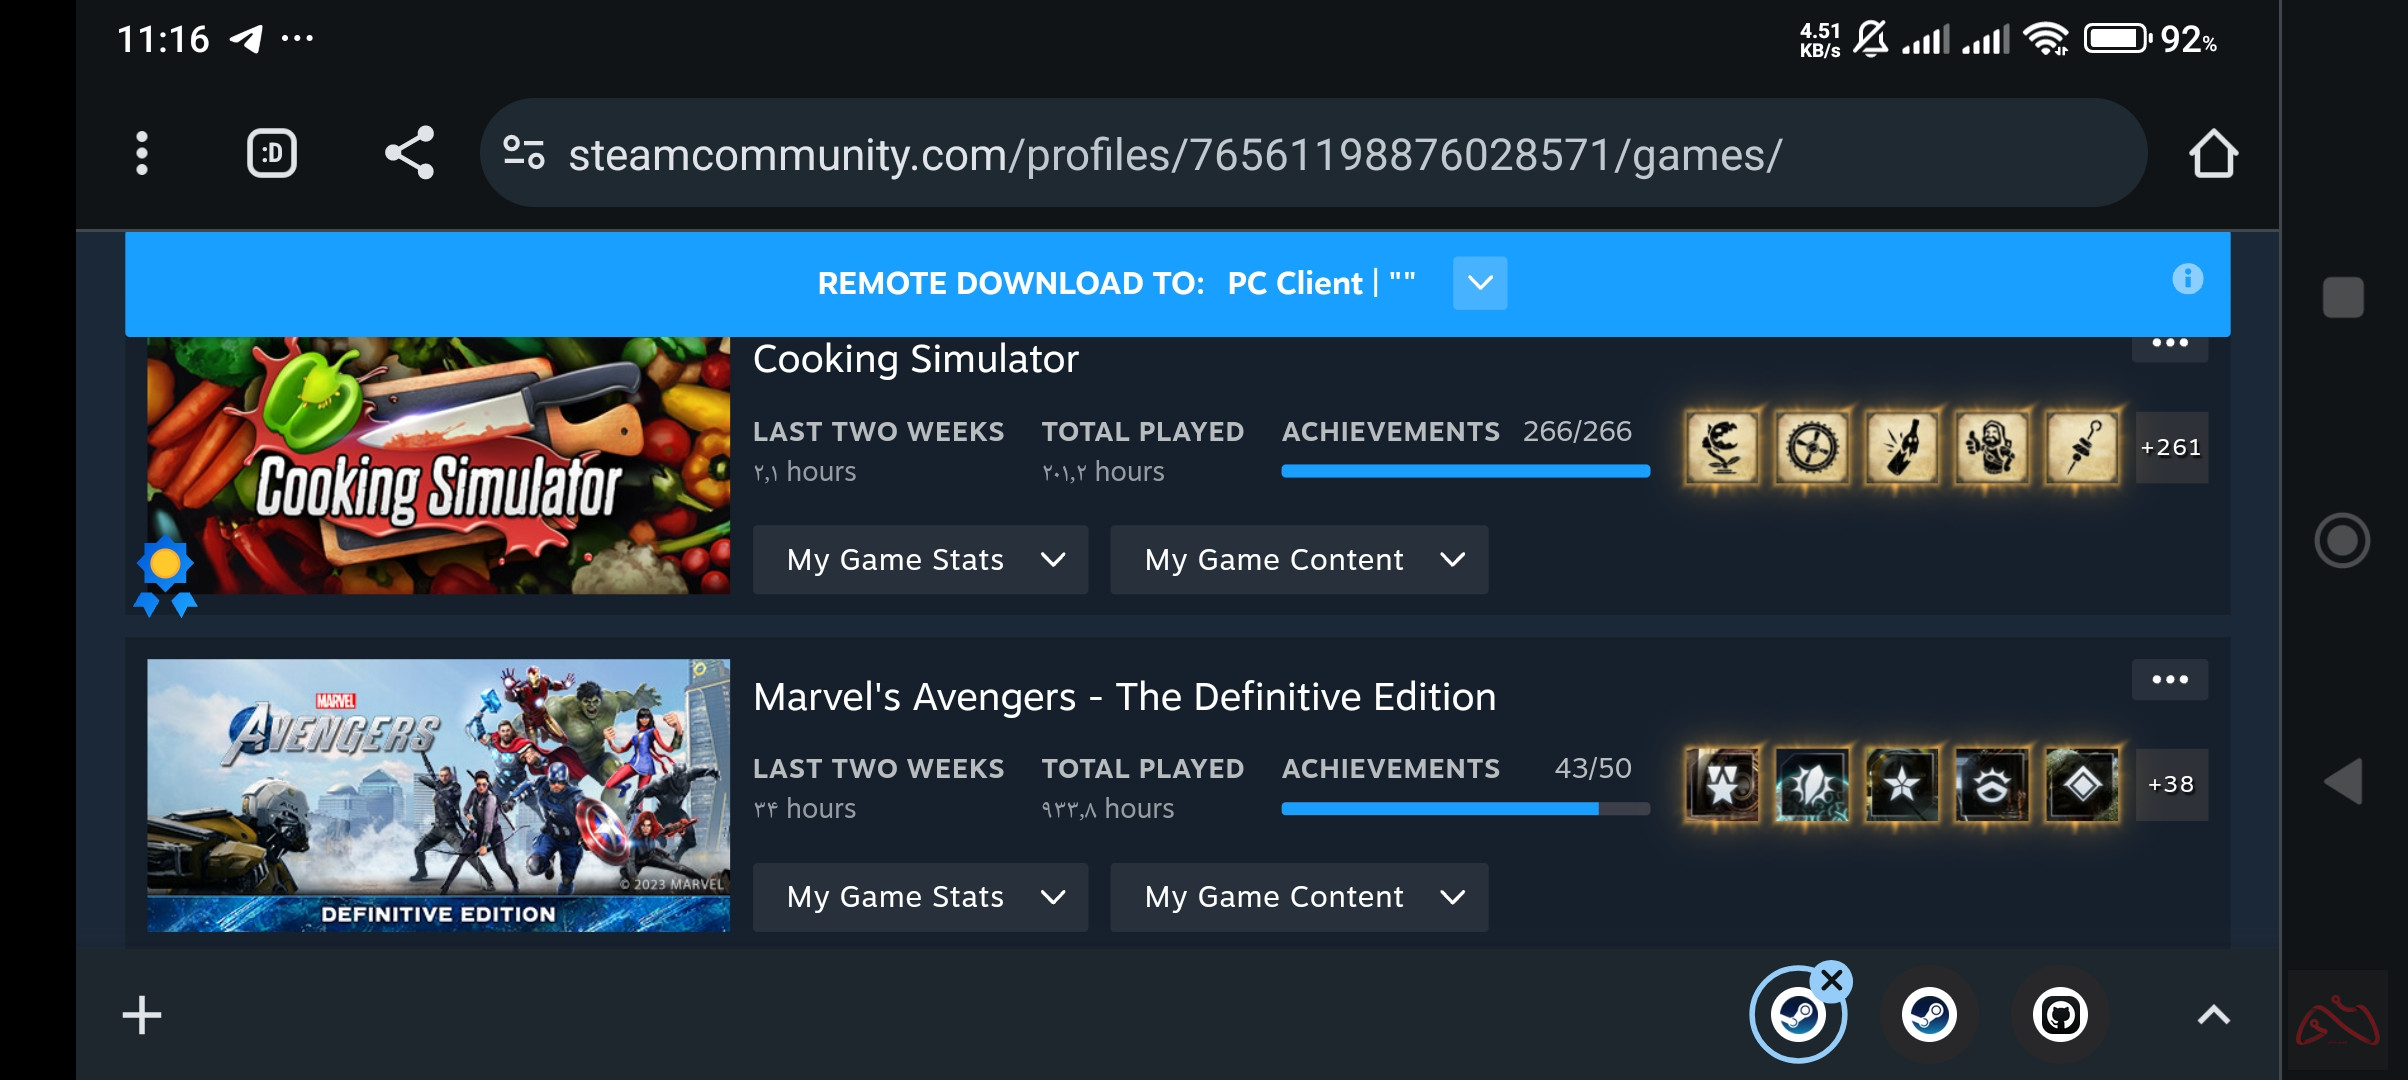
Task: Select the first Cooking Simulator achievement icon
Action: (1722, 447)
